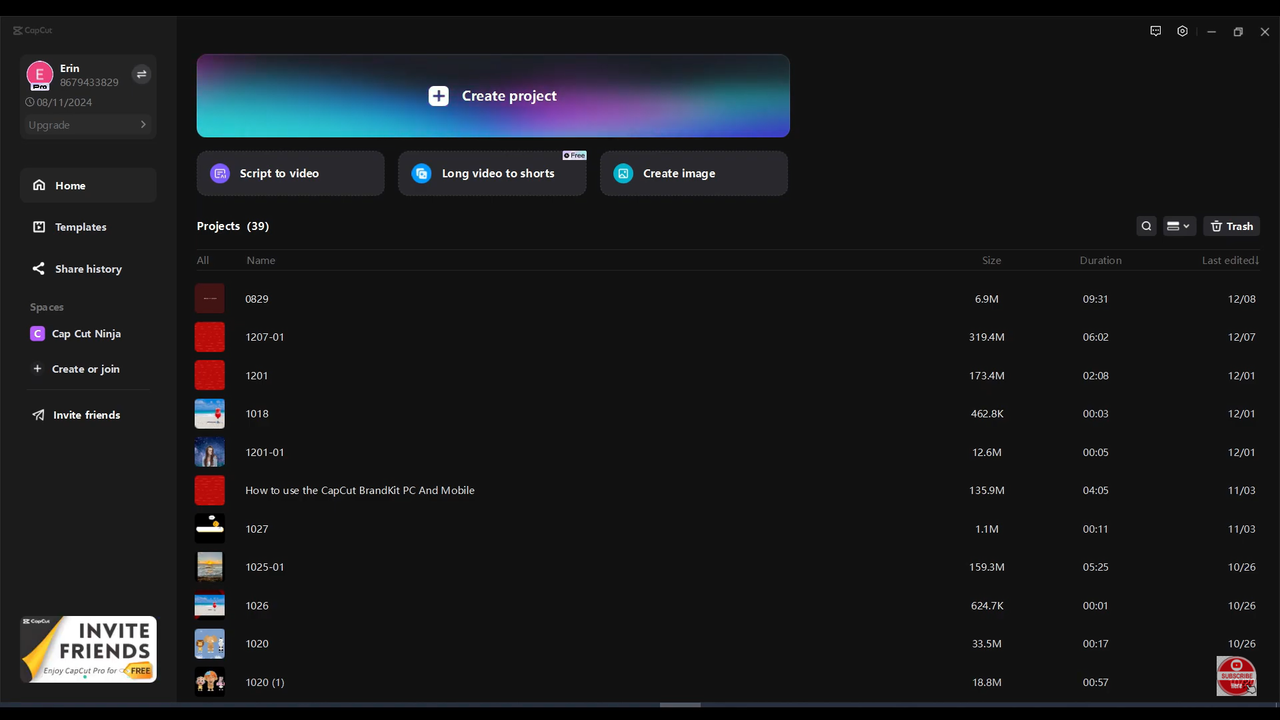Click the account switch icon next to Erin
1280x720 pixels.
point(141,74)
